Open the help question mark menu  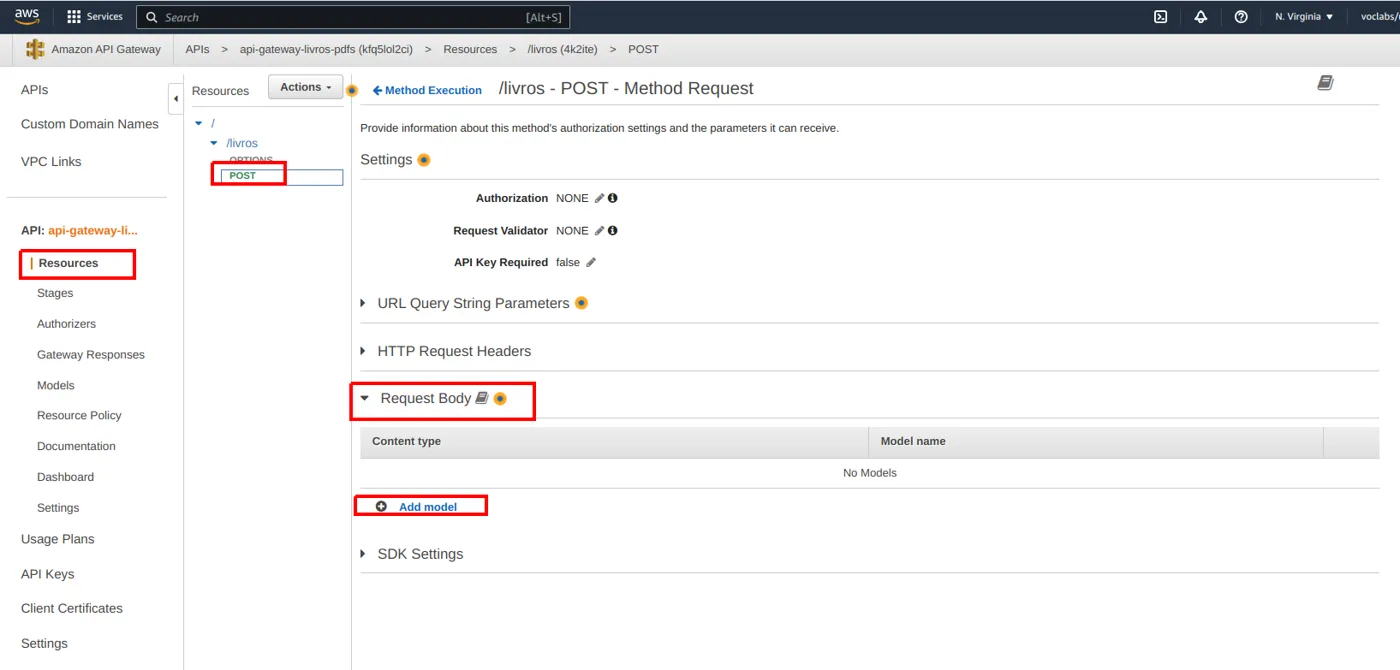(x=1241, y=17)
